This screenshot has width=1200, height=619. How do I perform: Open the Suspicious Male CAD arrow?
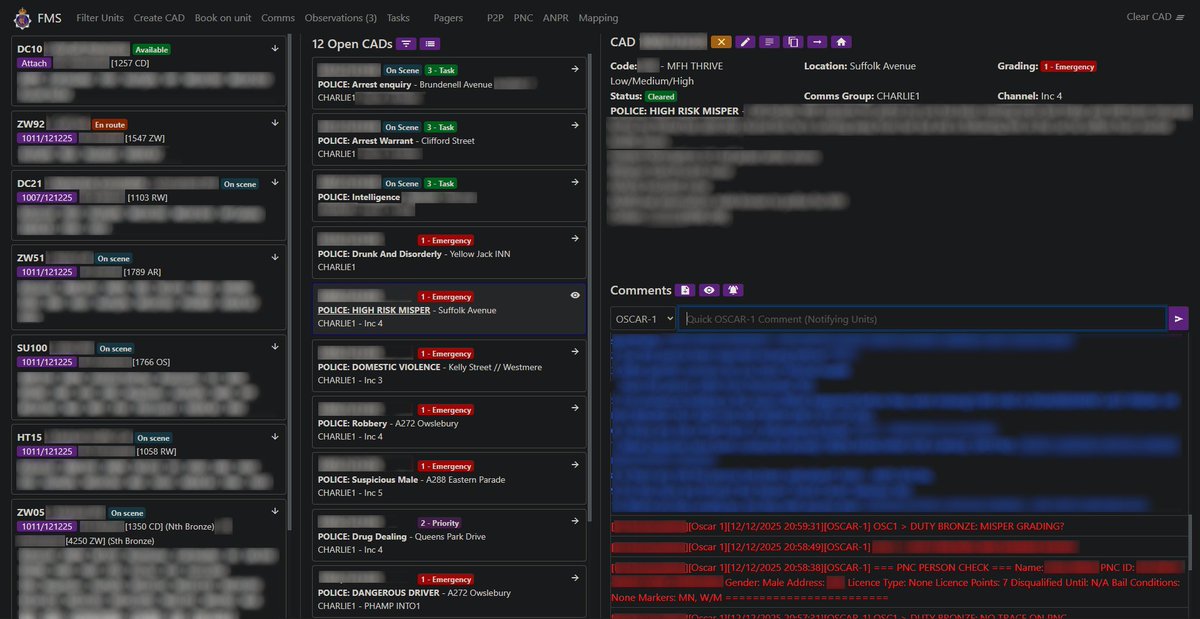[575, 465]
